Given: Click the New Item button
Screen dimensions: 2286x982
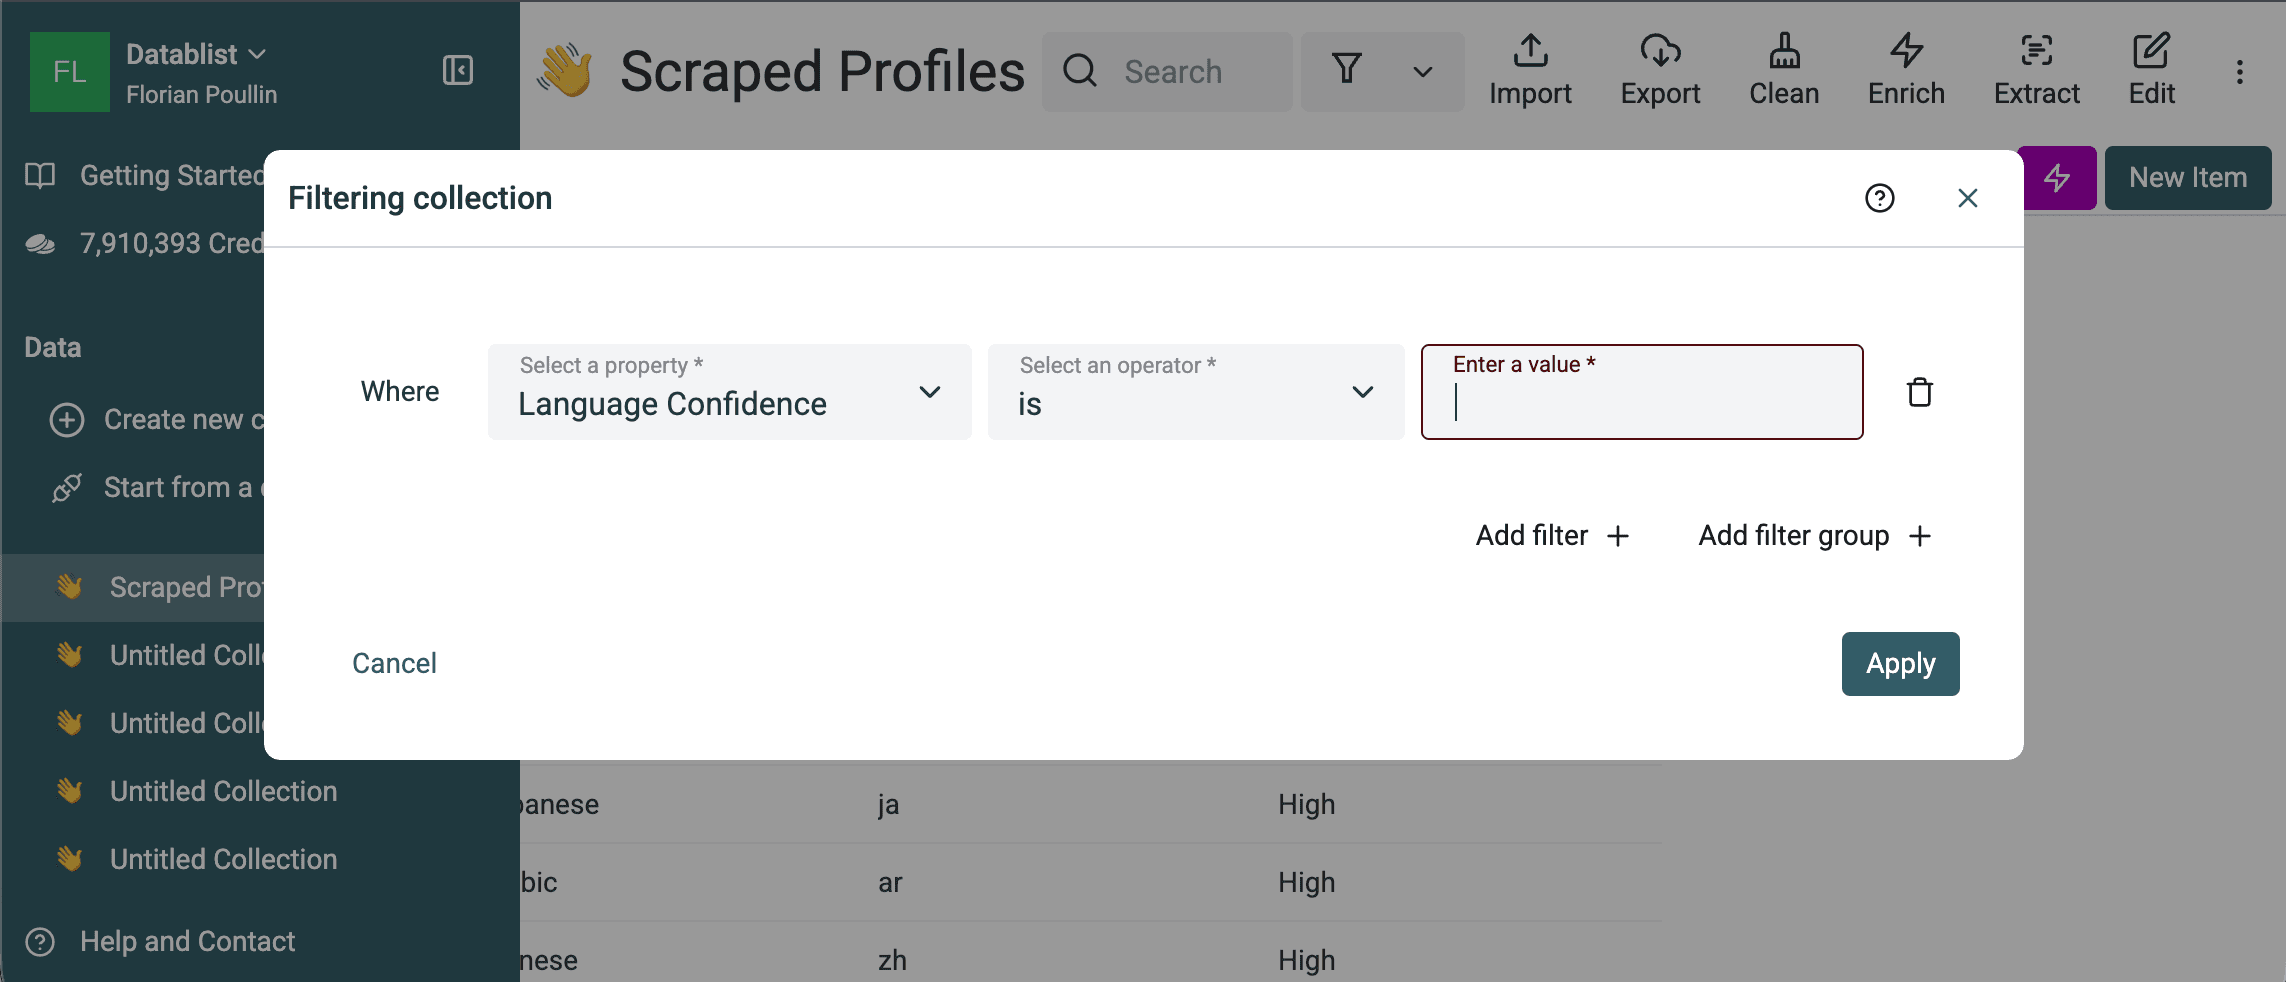Looking at the screenshot, I should [2188, 178].
